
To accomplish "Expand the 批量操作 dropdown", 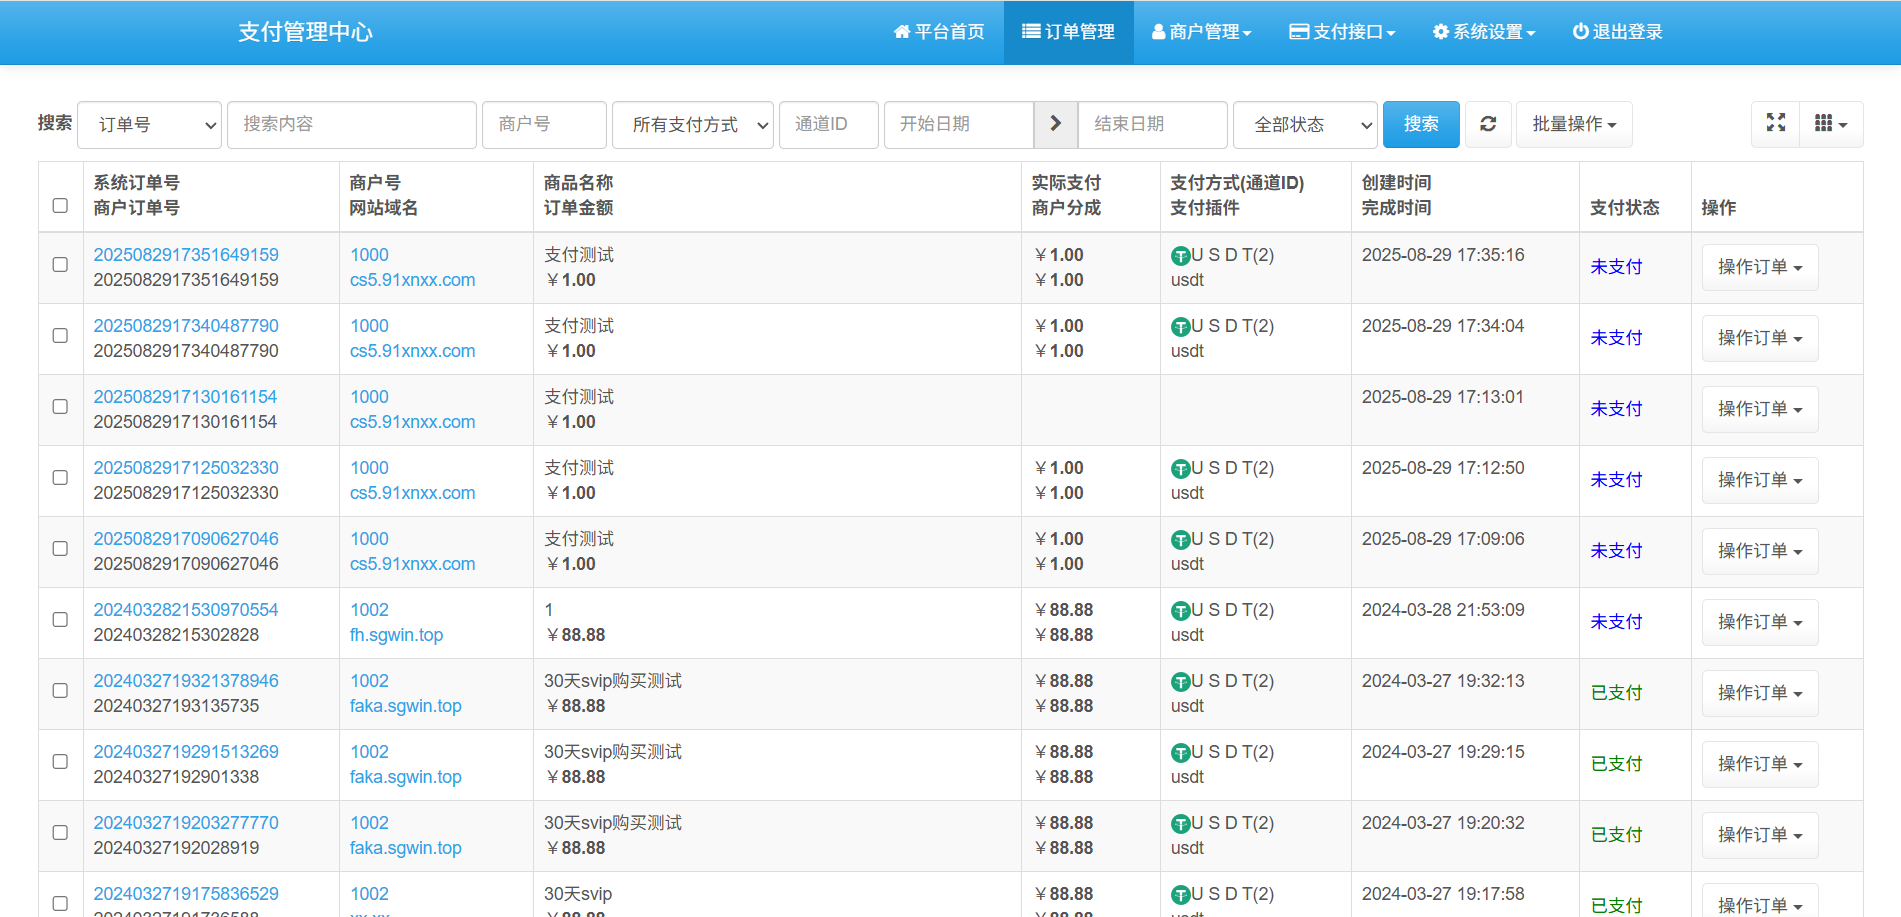I will point(1574,124).
